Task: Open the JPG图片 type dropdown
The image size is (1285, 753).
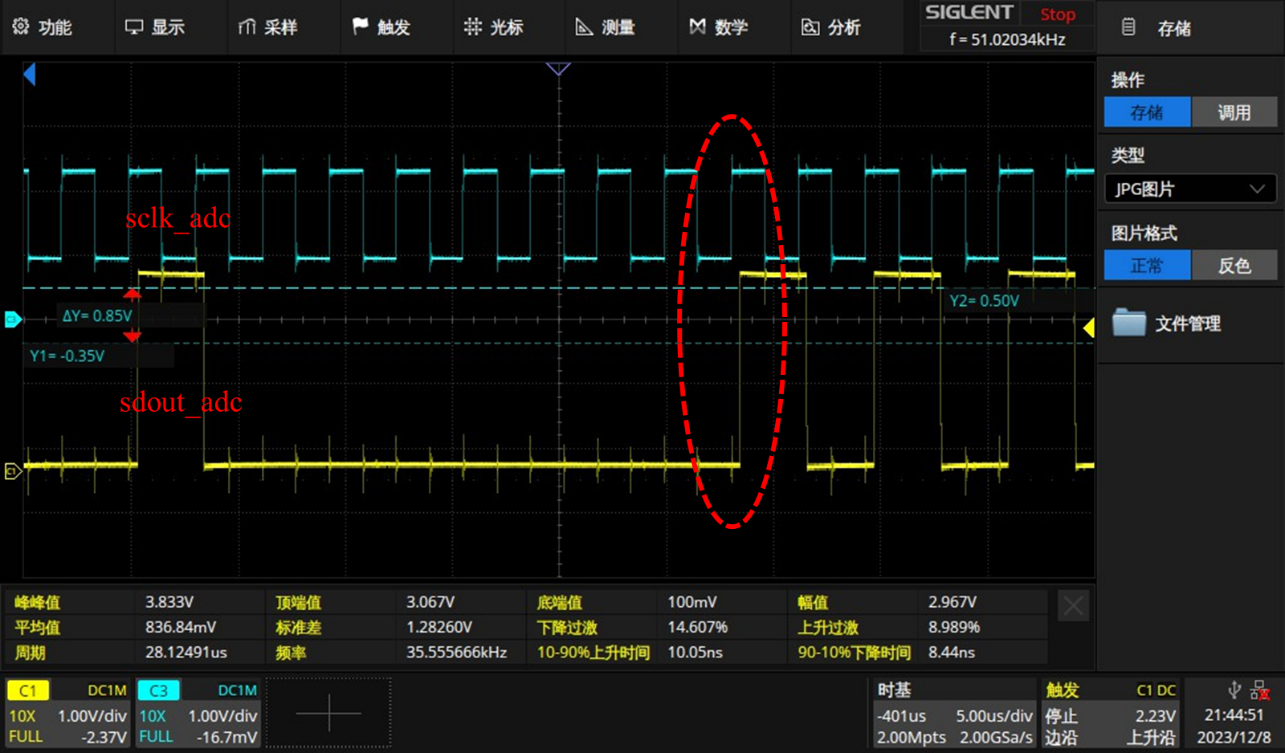Action: 1189,189
